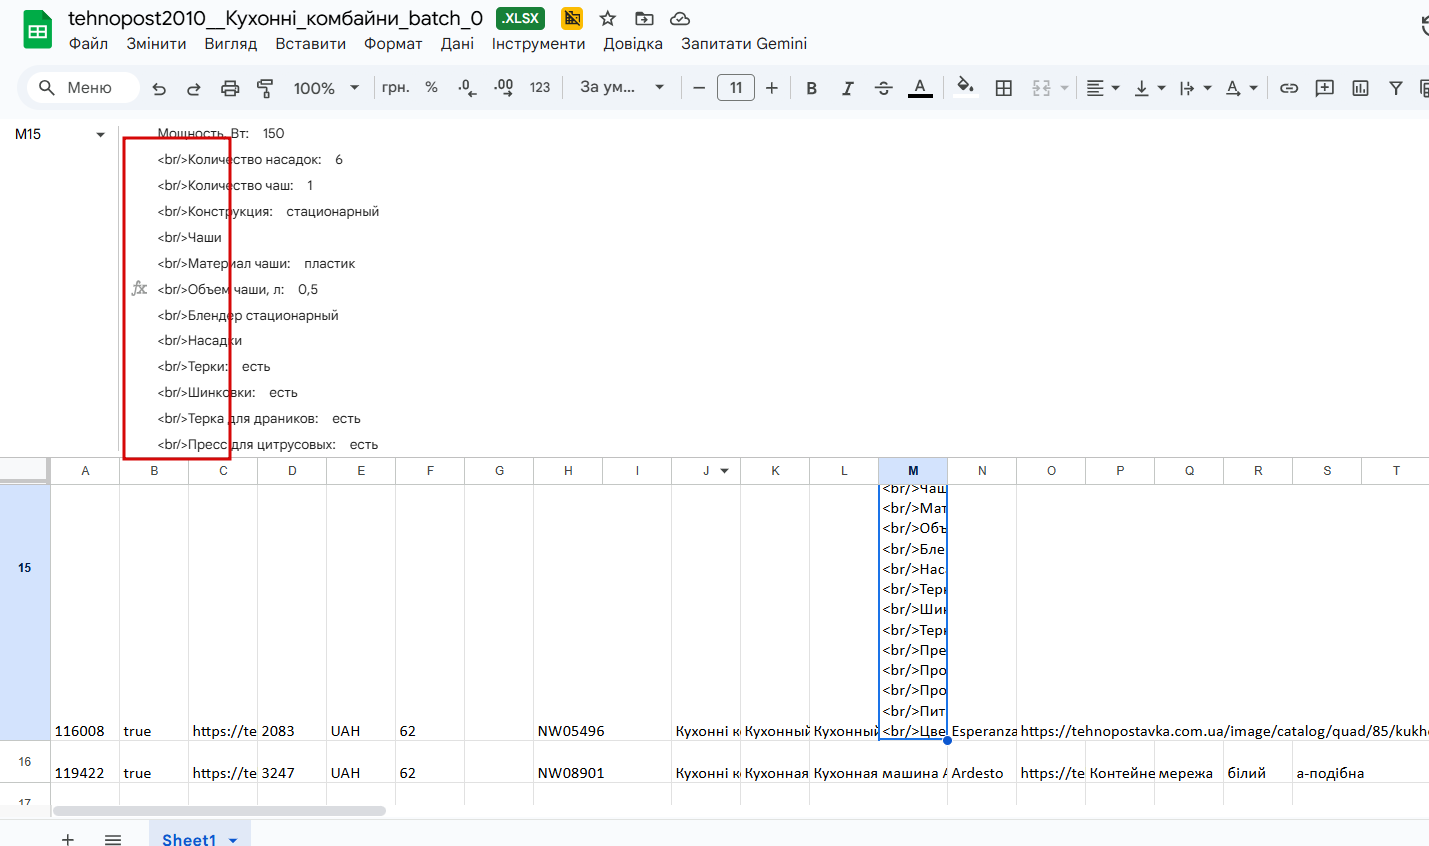Screen dimensions: 1429x846
Task: Open the Sheet1 tab options arrow
Action: (x=233, y=840)
